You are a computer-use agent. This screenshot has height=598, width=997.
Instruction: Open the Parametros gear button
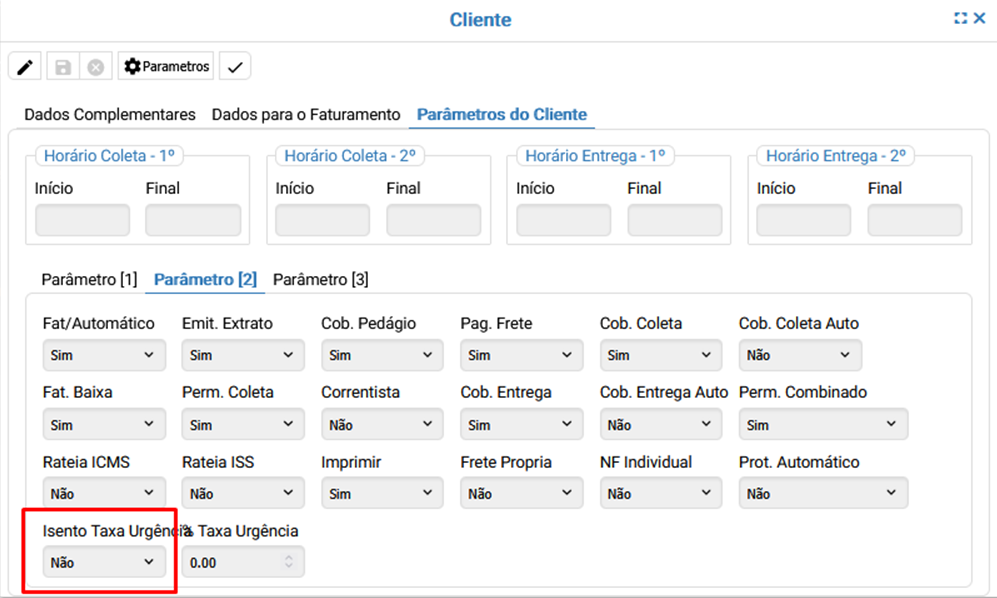pyautogui.click(x=167, y=67)
